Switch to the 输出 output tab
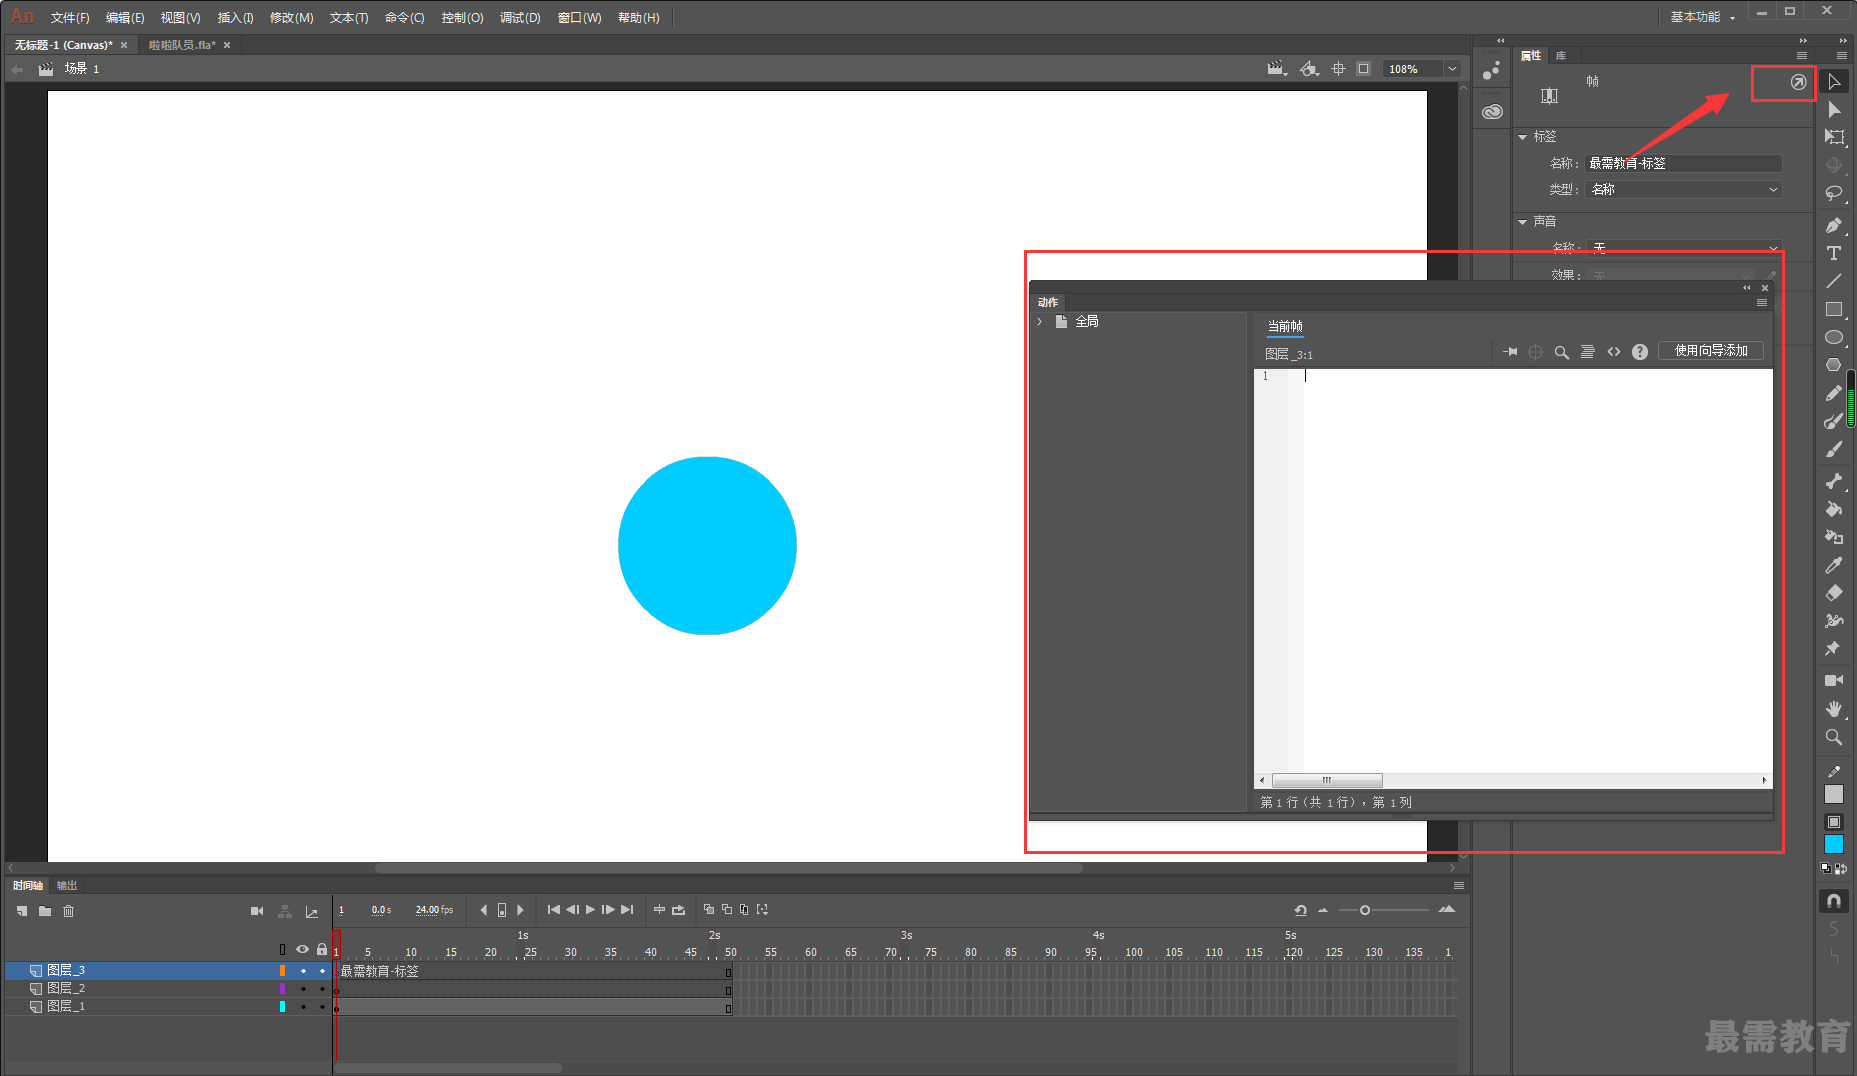Image resolution: width=1857 pixels, height=1076 pixels. (x=67, y=886)
